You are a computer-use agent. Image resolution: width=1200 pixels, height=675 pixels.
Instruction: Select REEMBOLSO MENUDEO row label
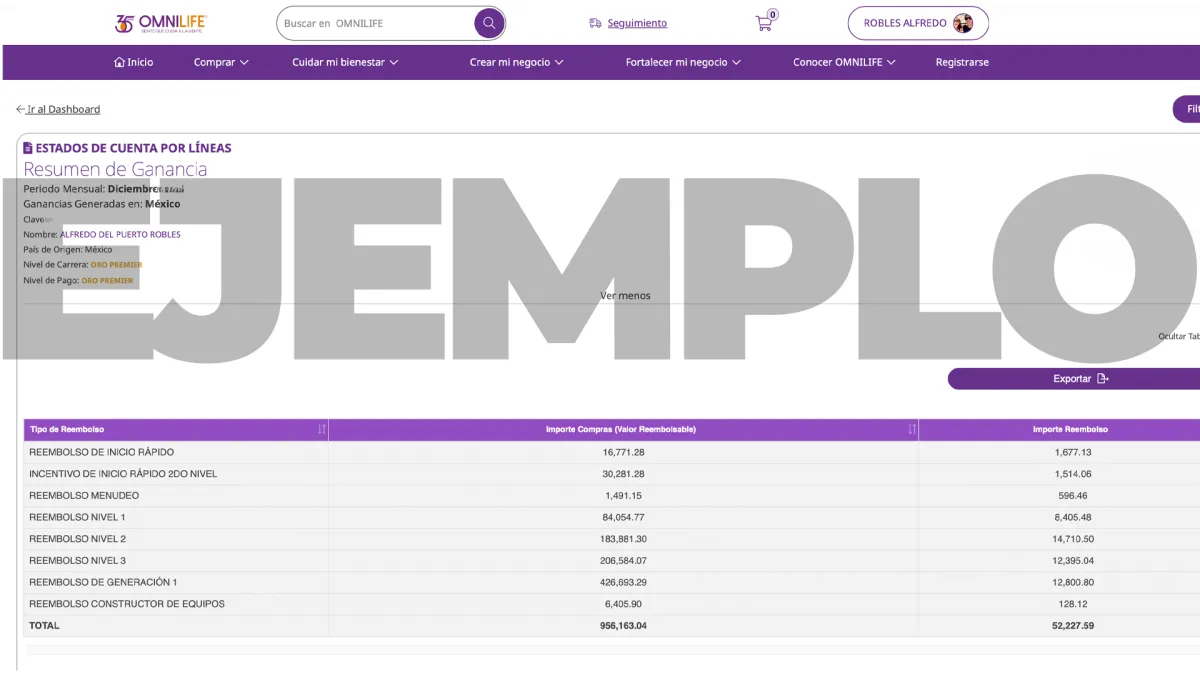[x=84, y=495]
